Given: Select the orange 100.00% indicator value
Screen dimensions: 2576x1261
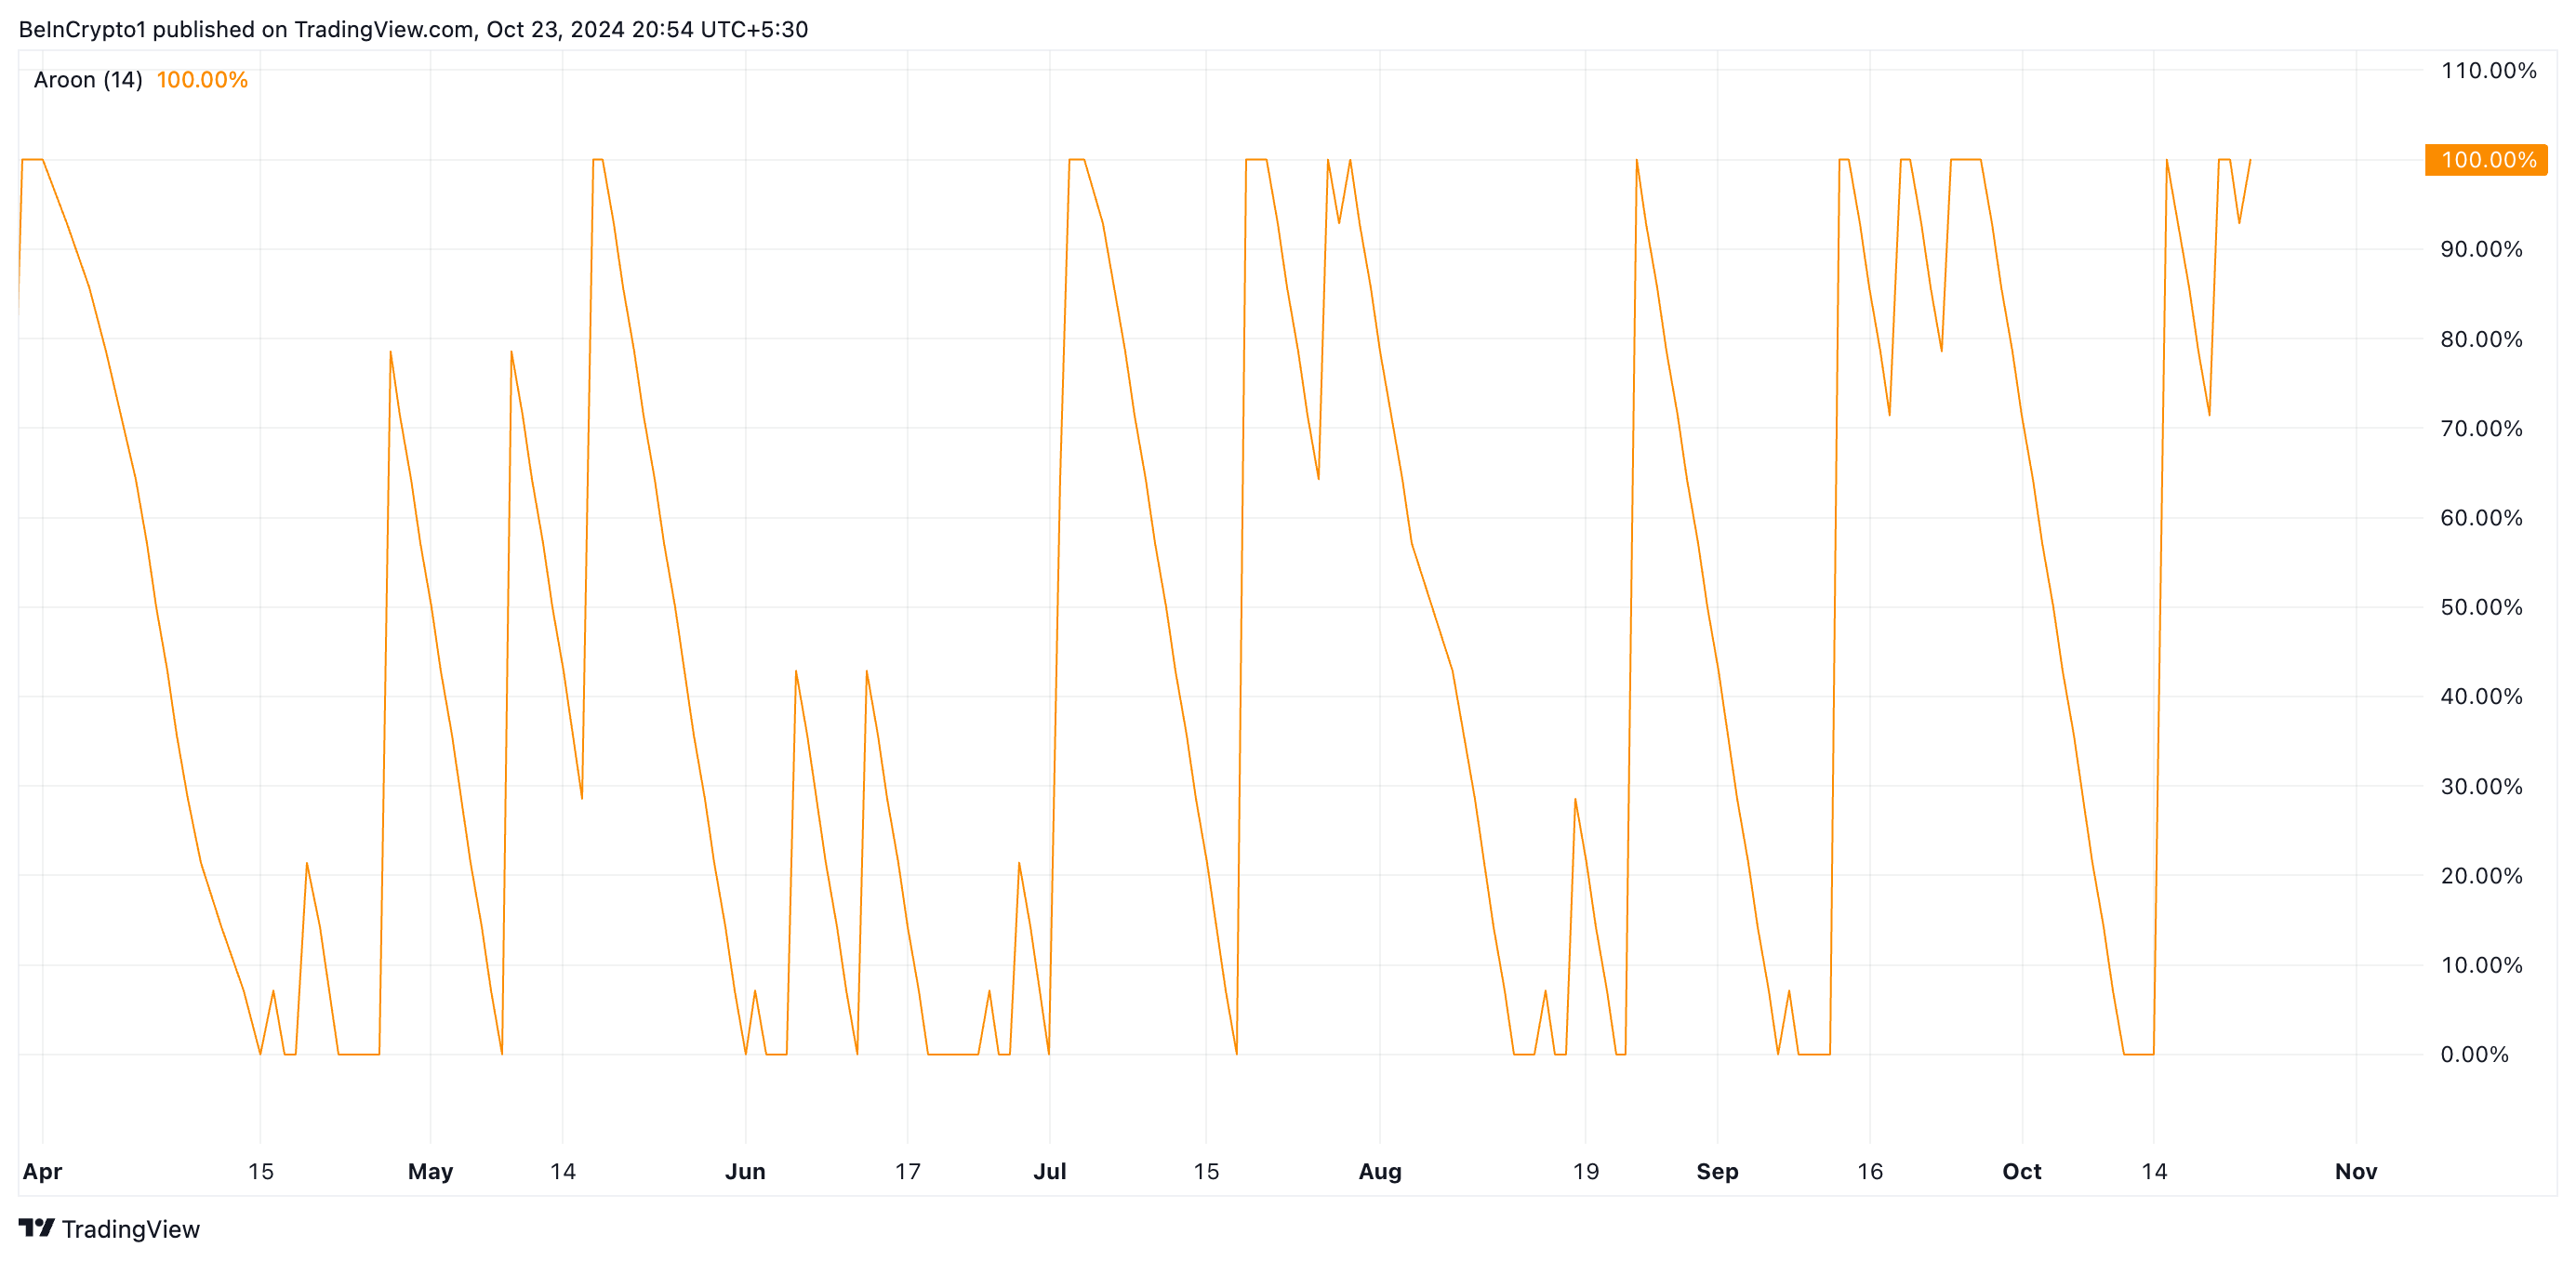Looking at the screenshot, I should click(x=202, y=80).
